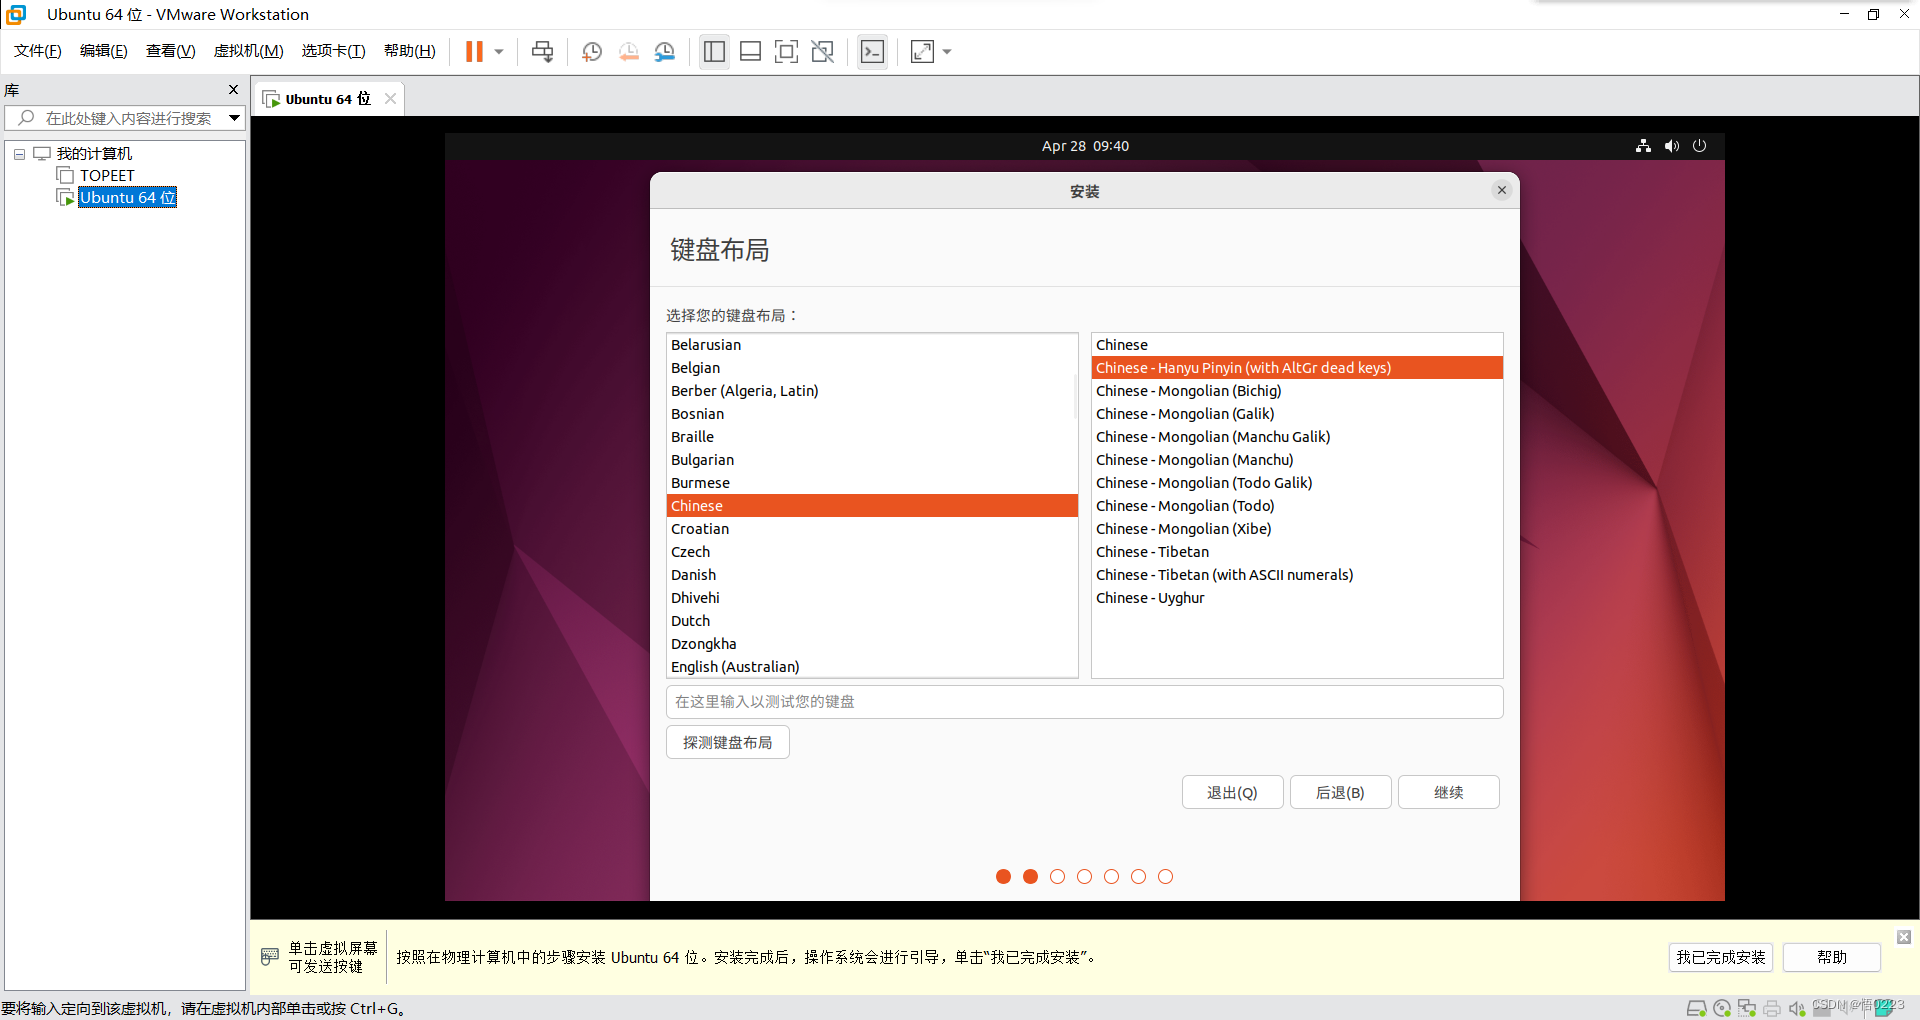
Task: Open the snapshot manager wrench-clock icon
Action: (665, 52)
